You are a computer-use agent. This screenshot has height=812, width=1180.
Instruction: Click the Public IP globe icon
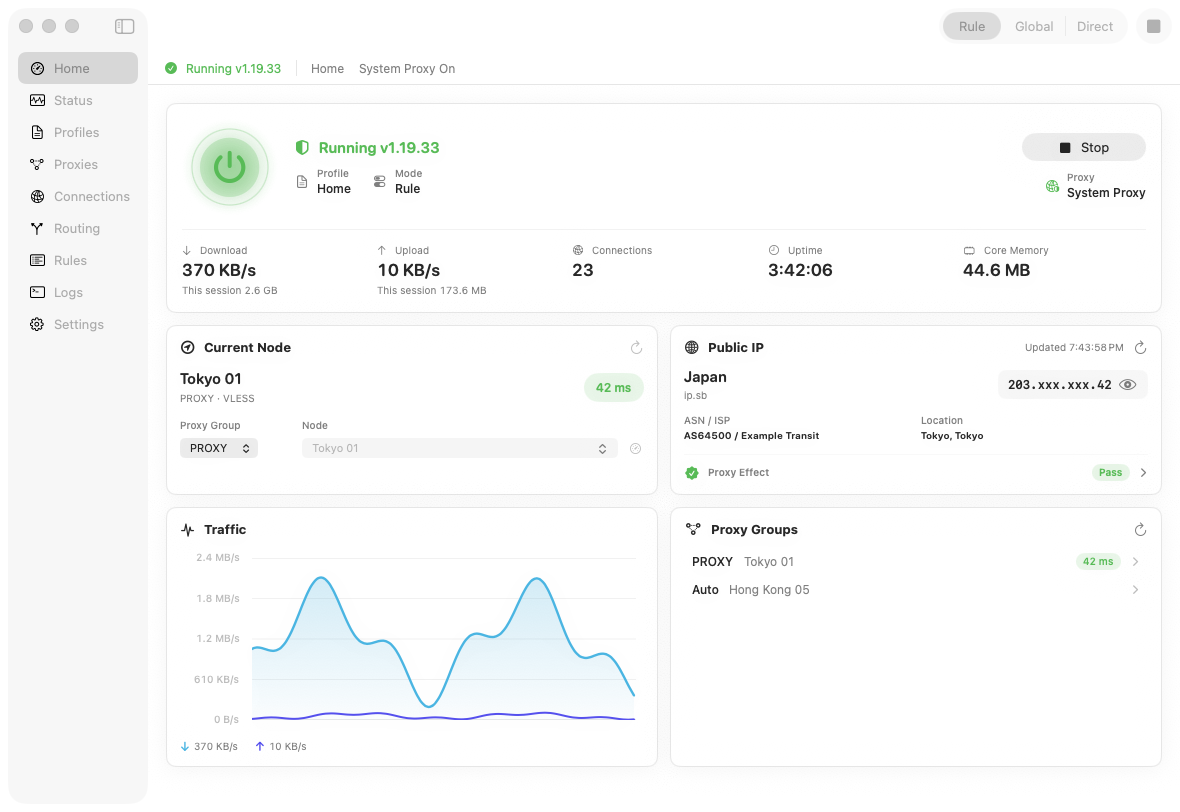point(692,348)
